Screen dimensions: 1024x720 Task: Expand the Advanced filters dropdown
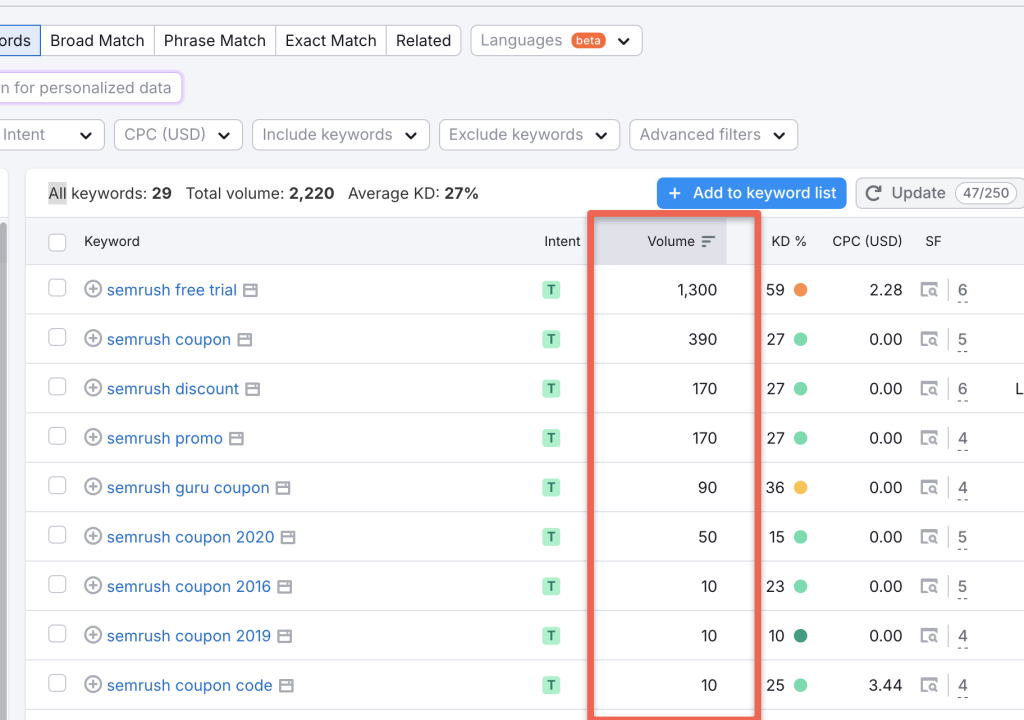tap(713, 134)
